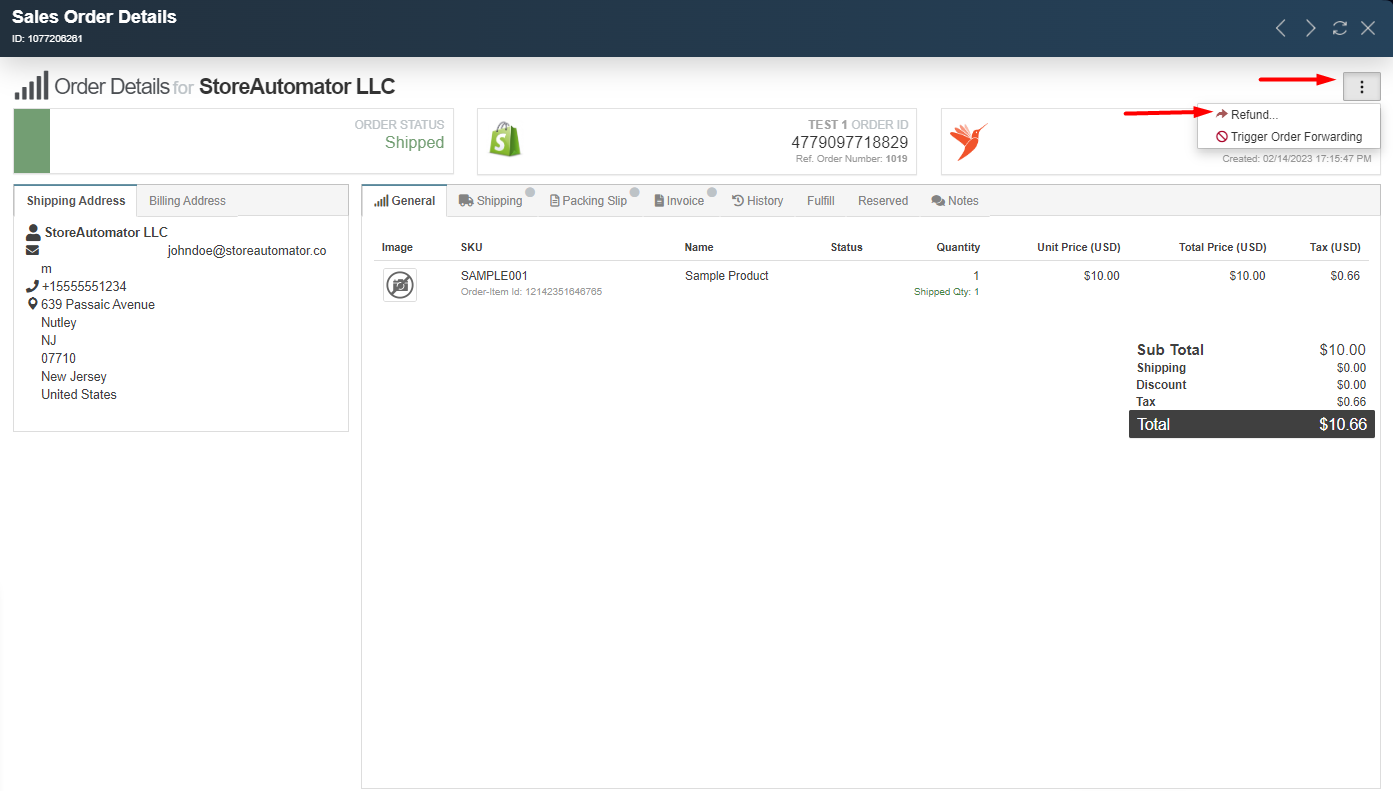Screen dimensions: 1393x791
Task: Click the signal bars icon beside Order Details
Action: coord(31,87)
